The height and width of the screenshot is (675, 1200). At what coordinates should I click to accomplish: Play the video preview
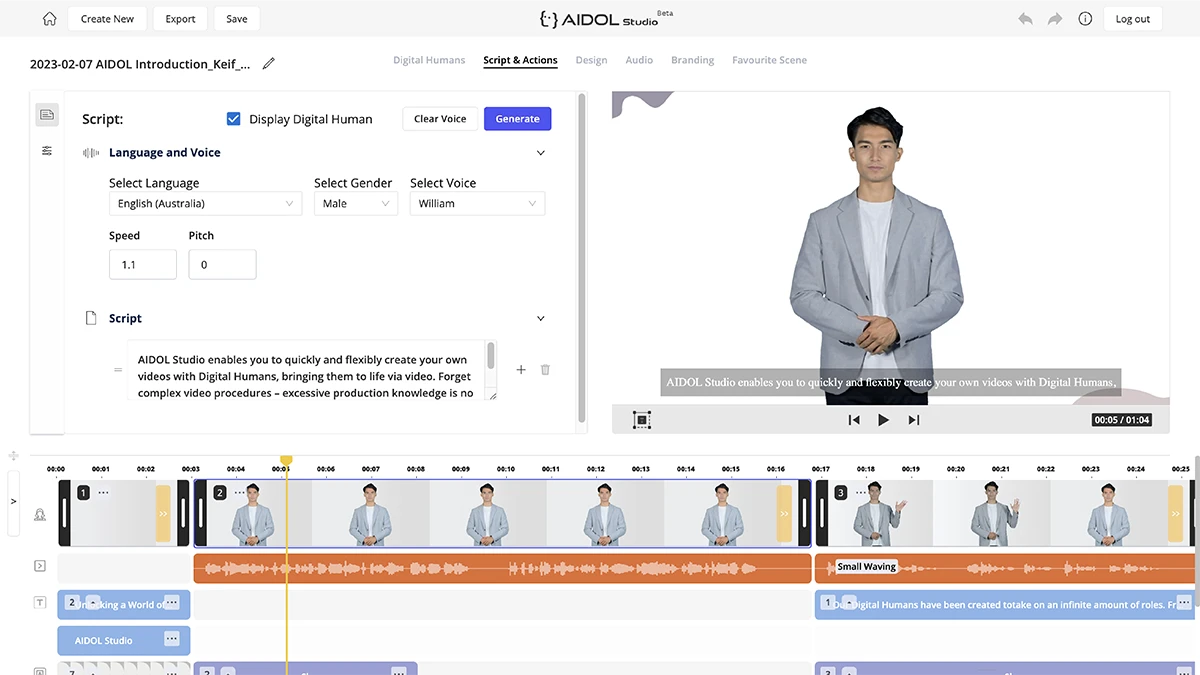tap(883, 420)
